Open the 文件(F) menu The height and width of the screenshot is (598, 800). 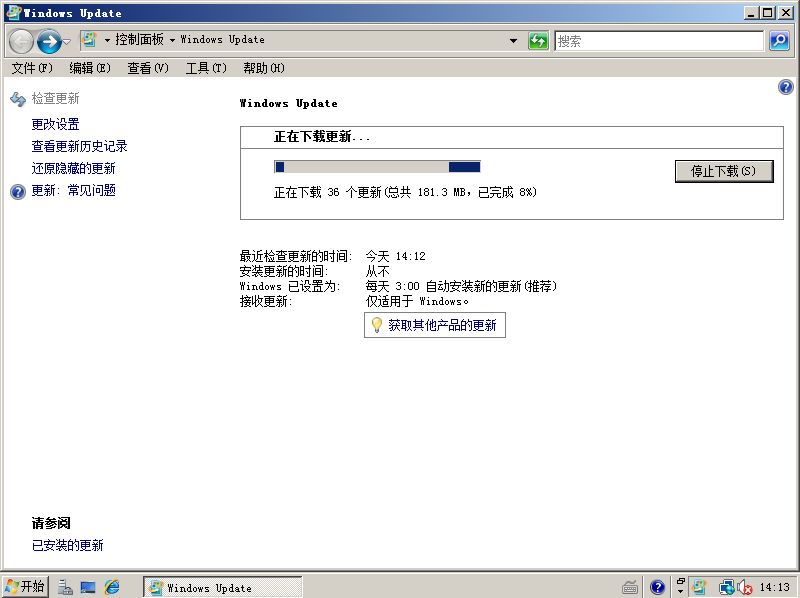click(x=32, y=68)
